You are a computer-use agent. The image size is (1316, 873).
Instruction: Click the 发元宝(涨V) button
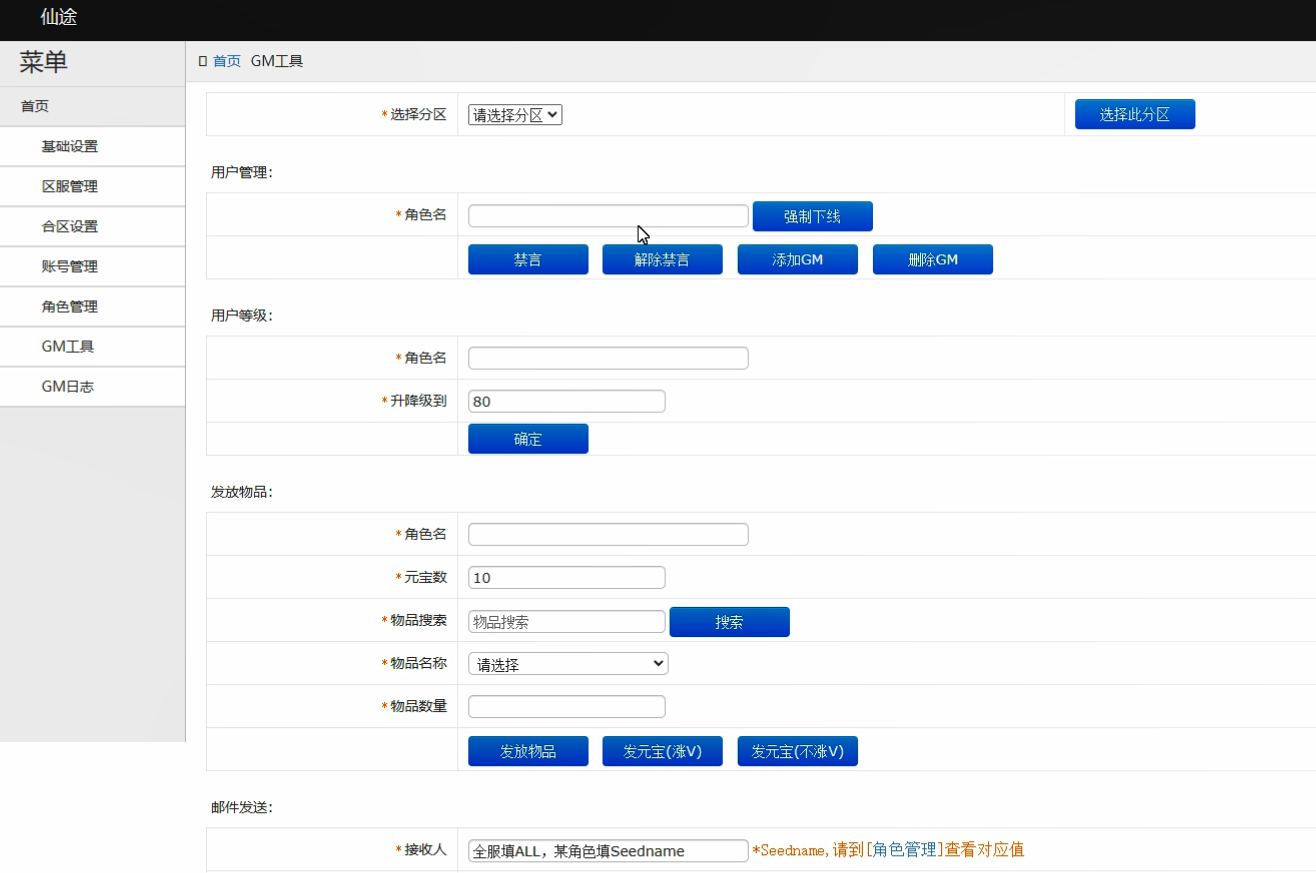(662, 752)
